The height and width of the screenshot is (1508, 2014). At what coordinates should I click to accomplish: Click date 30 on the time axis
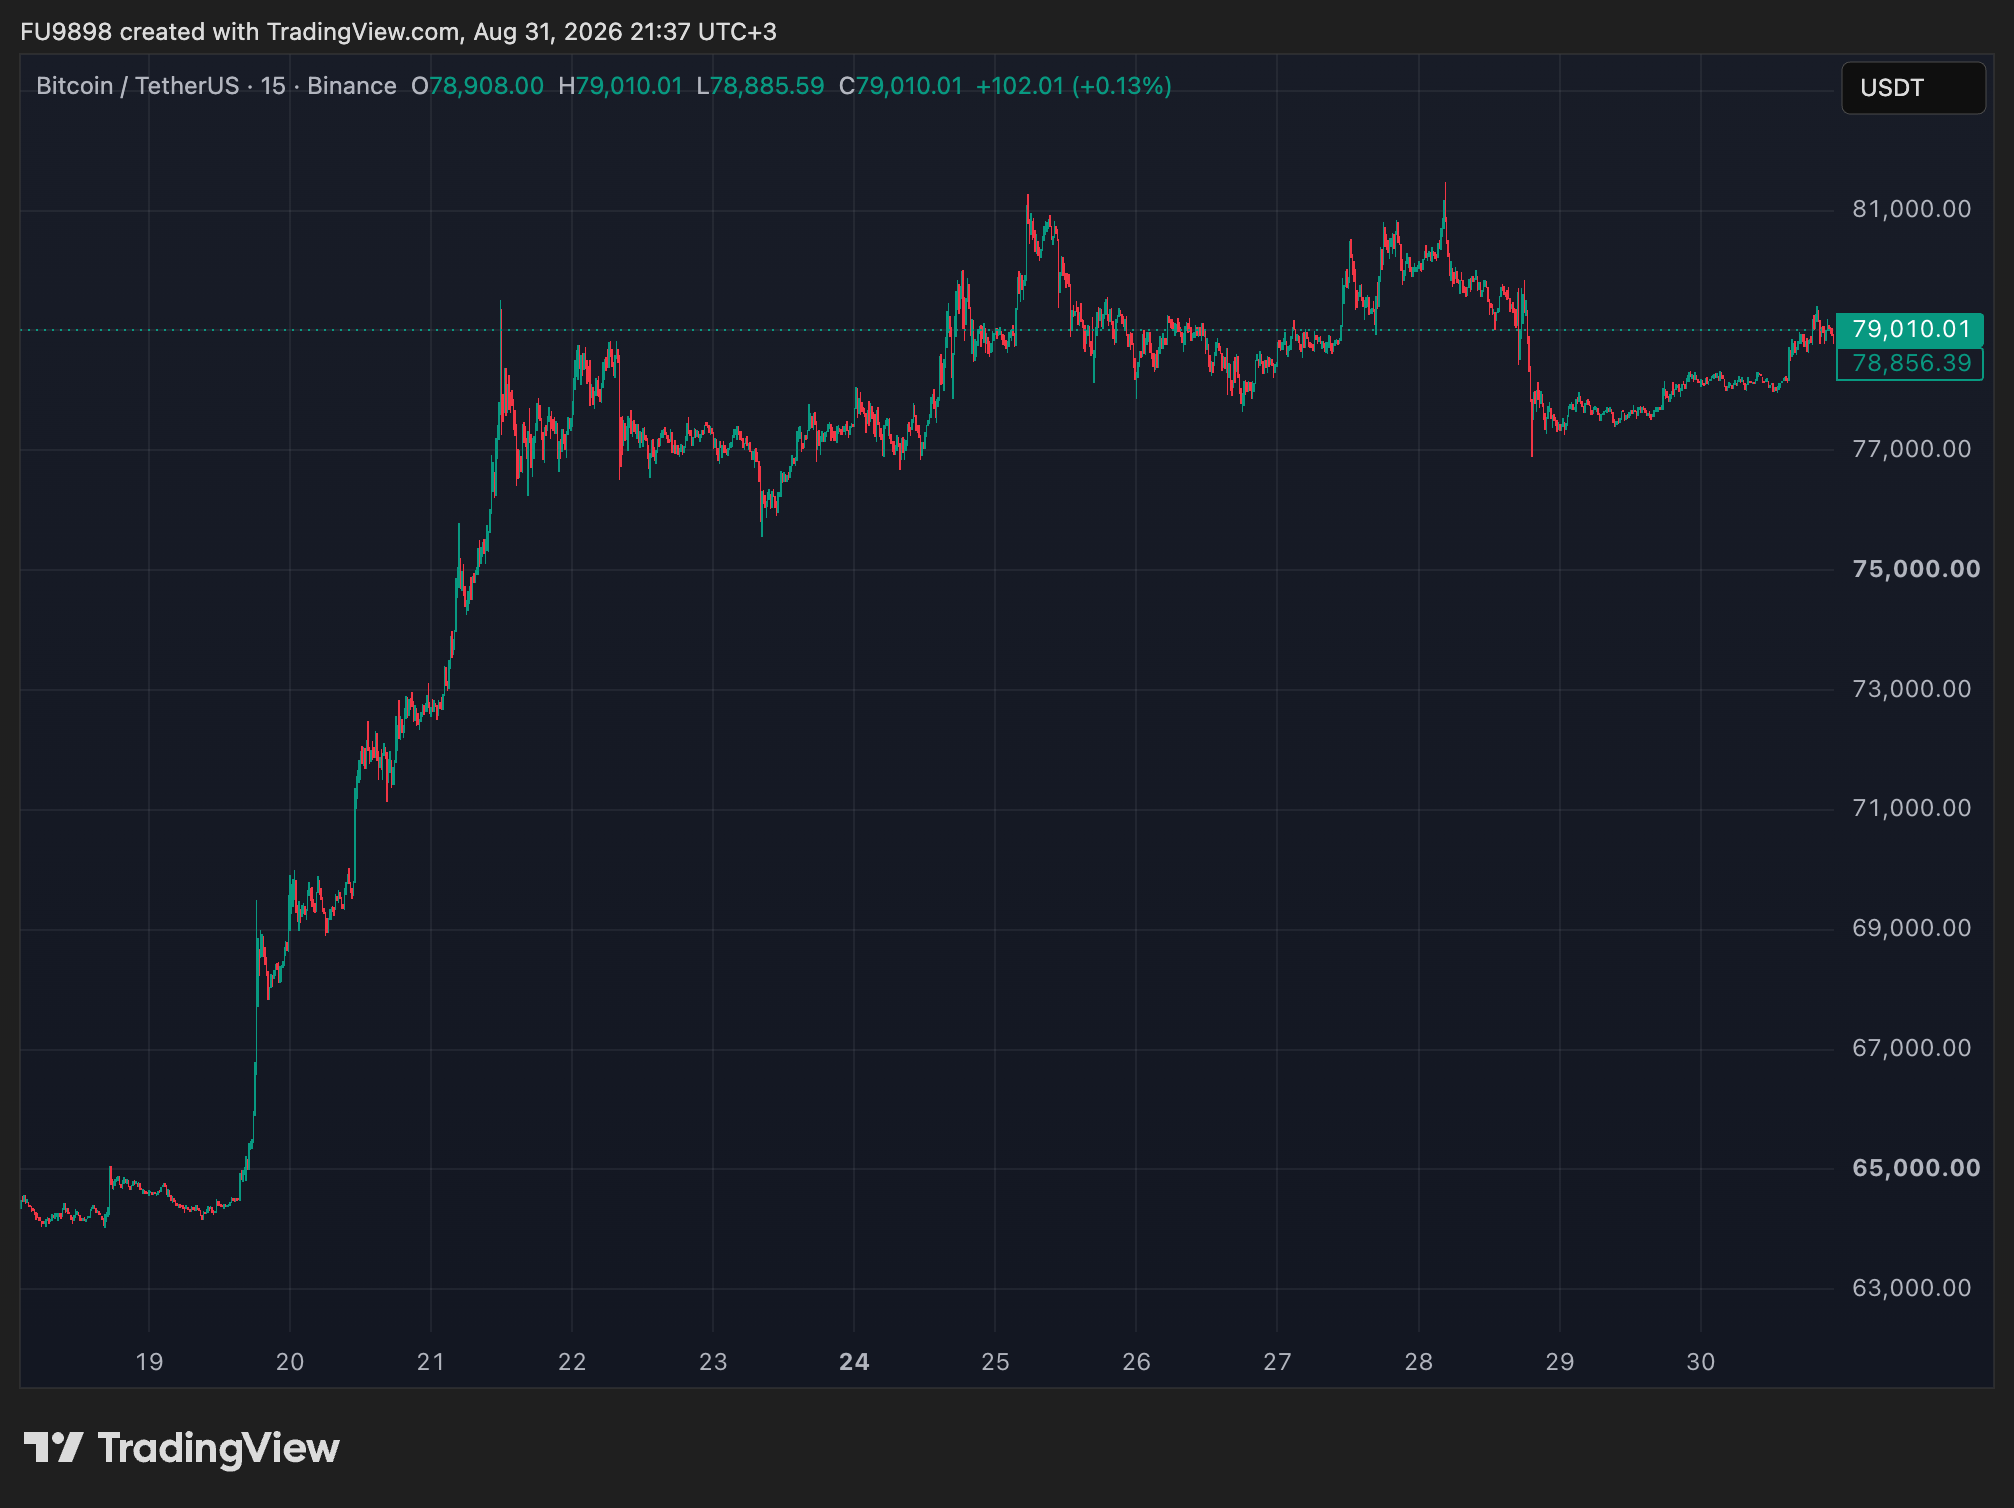1701,1362
